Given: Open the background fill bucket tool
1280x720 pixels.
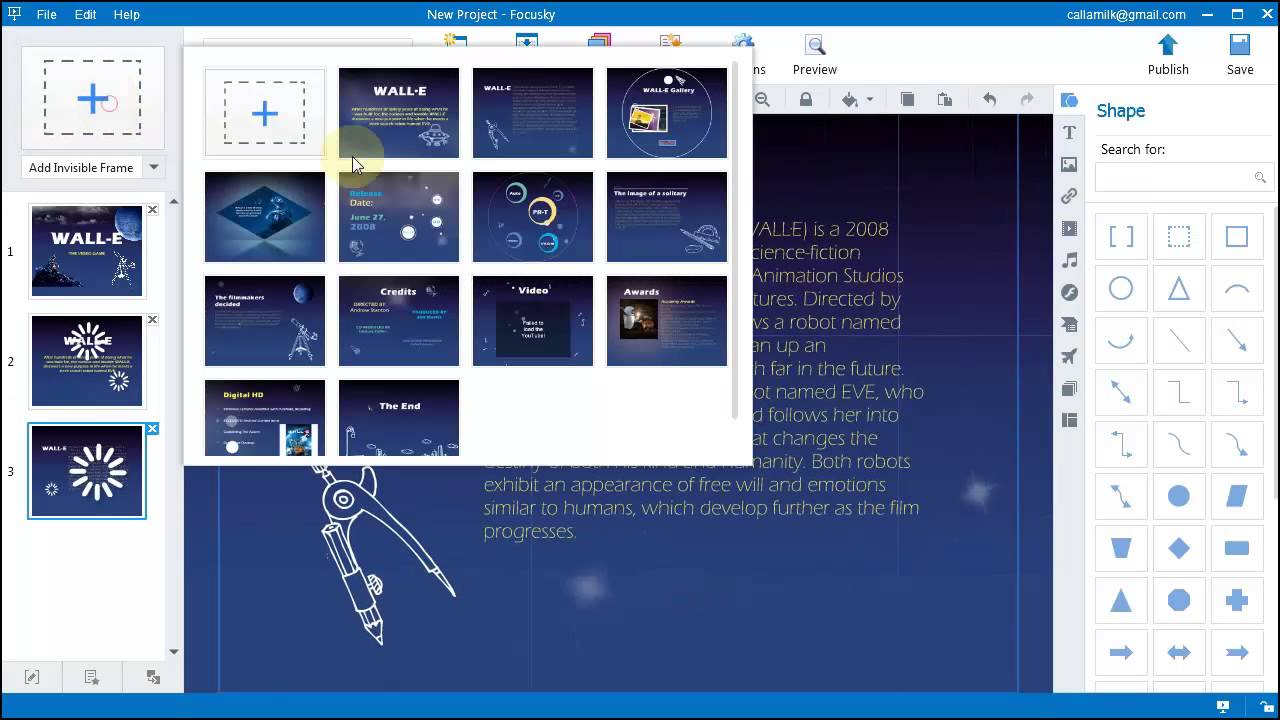Looking at the screenshot, I should point(849,100).
